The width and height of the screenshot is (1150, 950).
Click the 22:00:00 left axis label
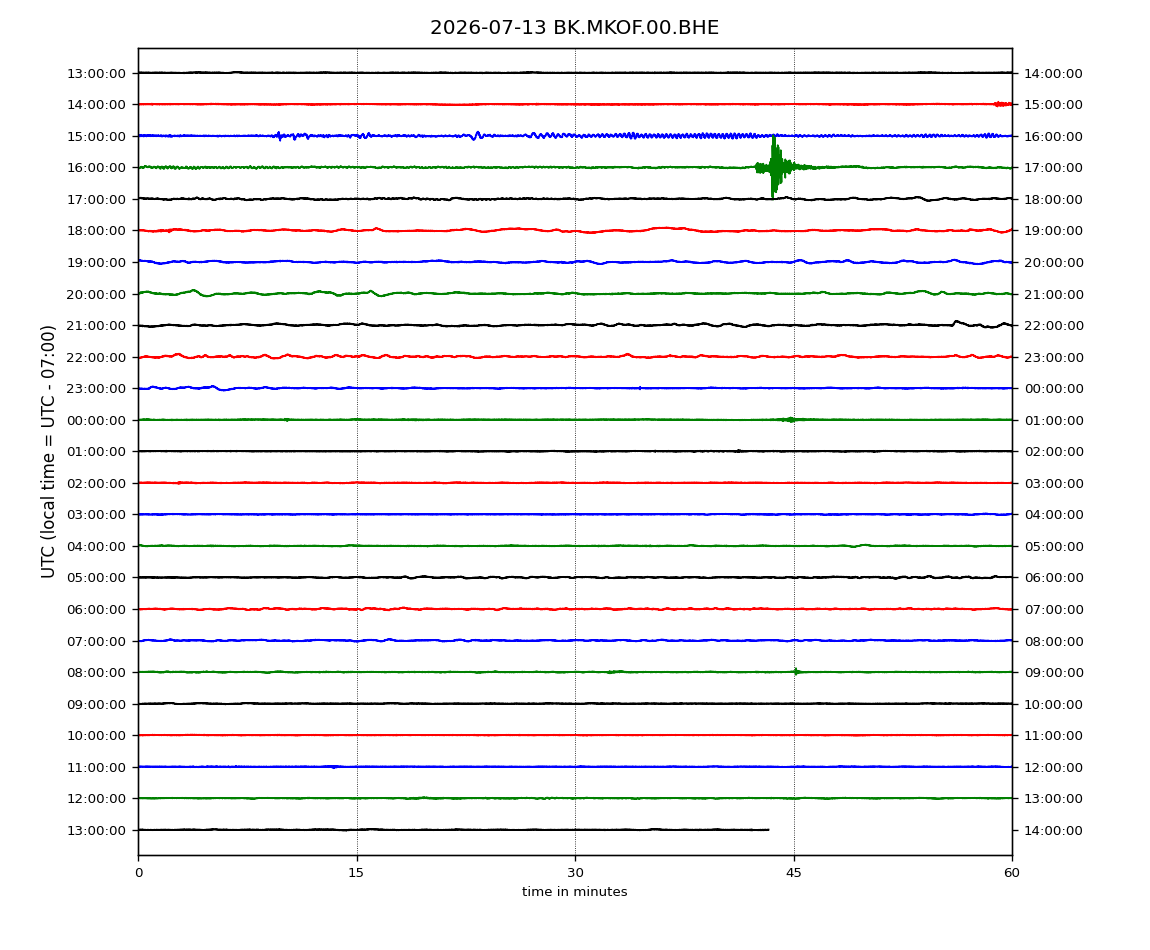(x=96, y=357)
